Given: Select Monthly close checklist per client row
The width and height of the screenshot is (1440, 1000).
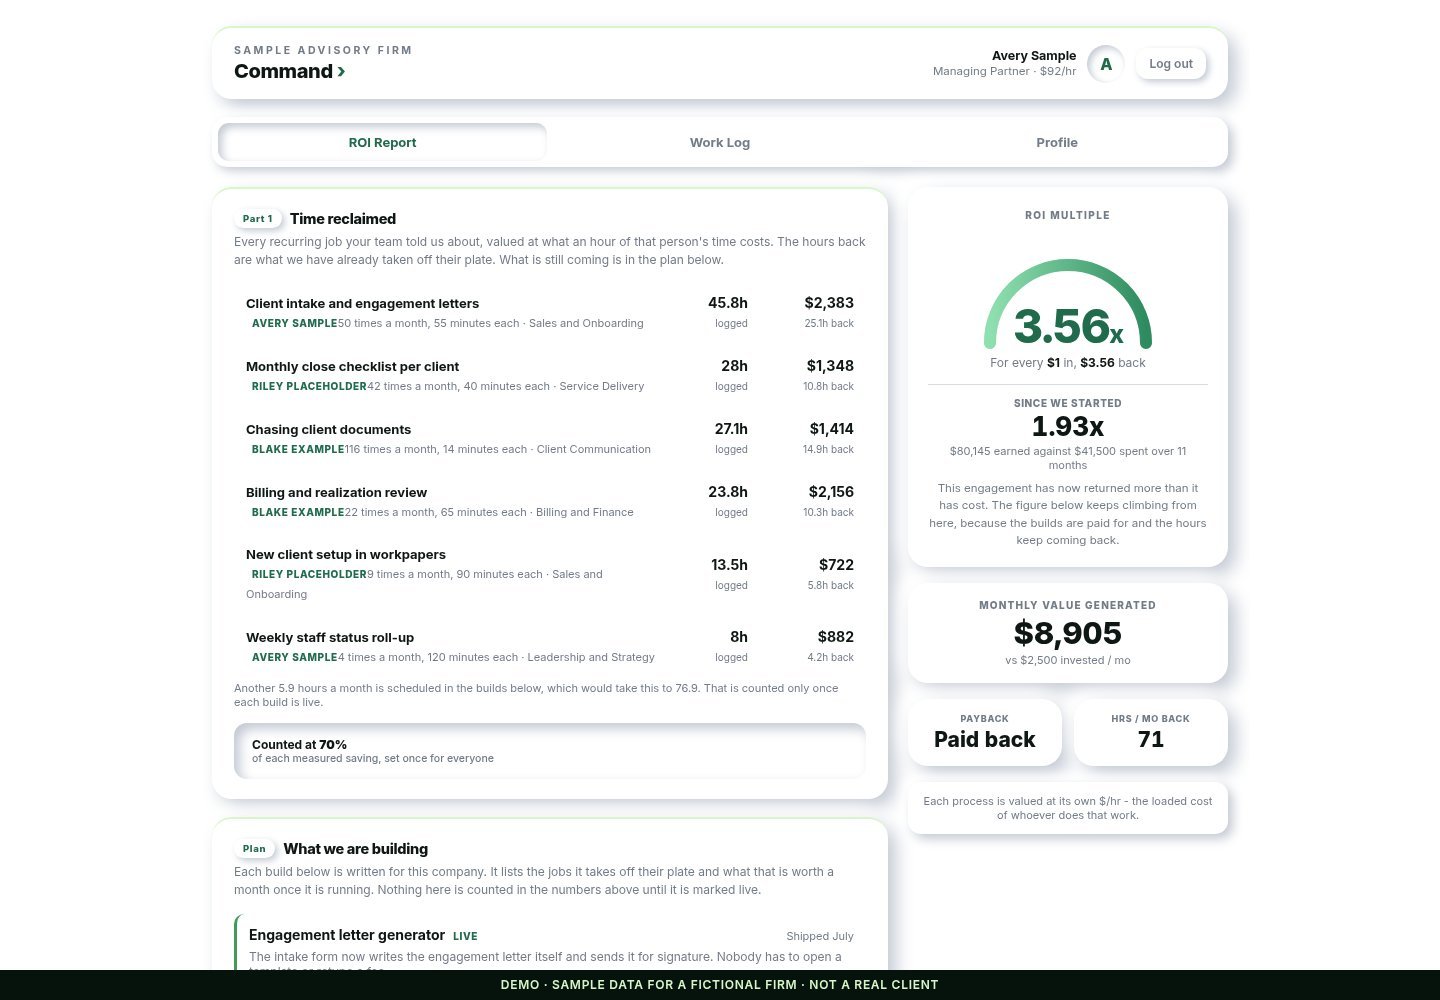Looking at the screenshot, I should 550,376.
